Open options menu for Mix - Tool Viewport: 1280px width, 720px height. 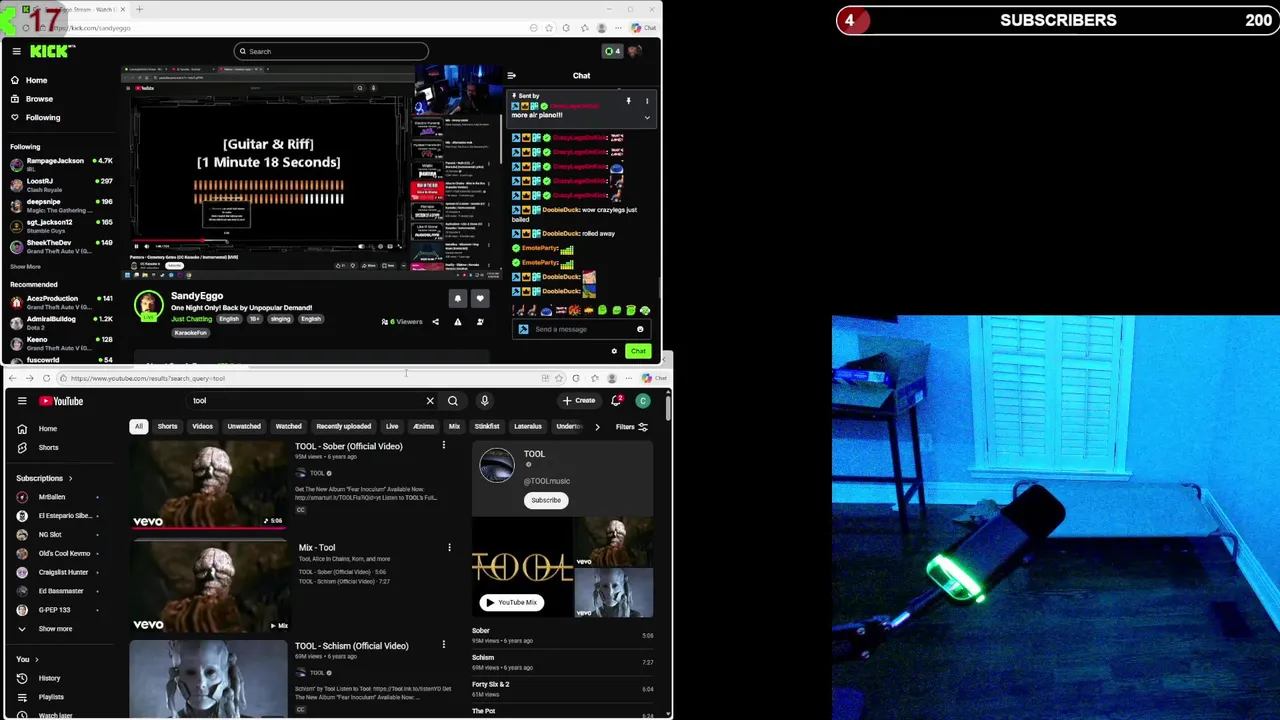point(449,548)
